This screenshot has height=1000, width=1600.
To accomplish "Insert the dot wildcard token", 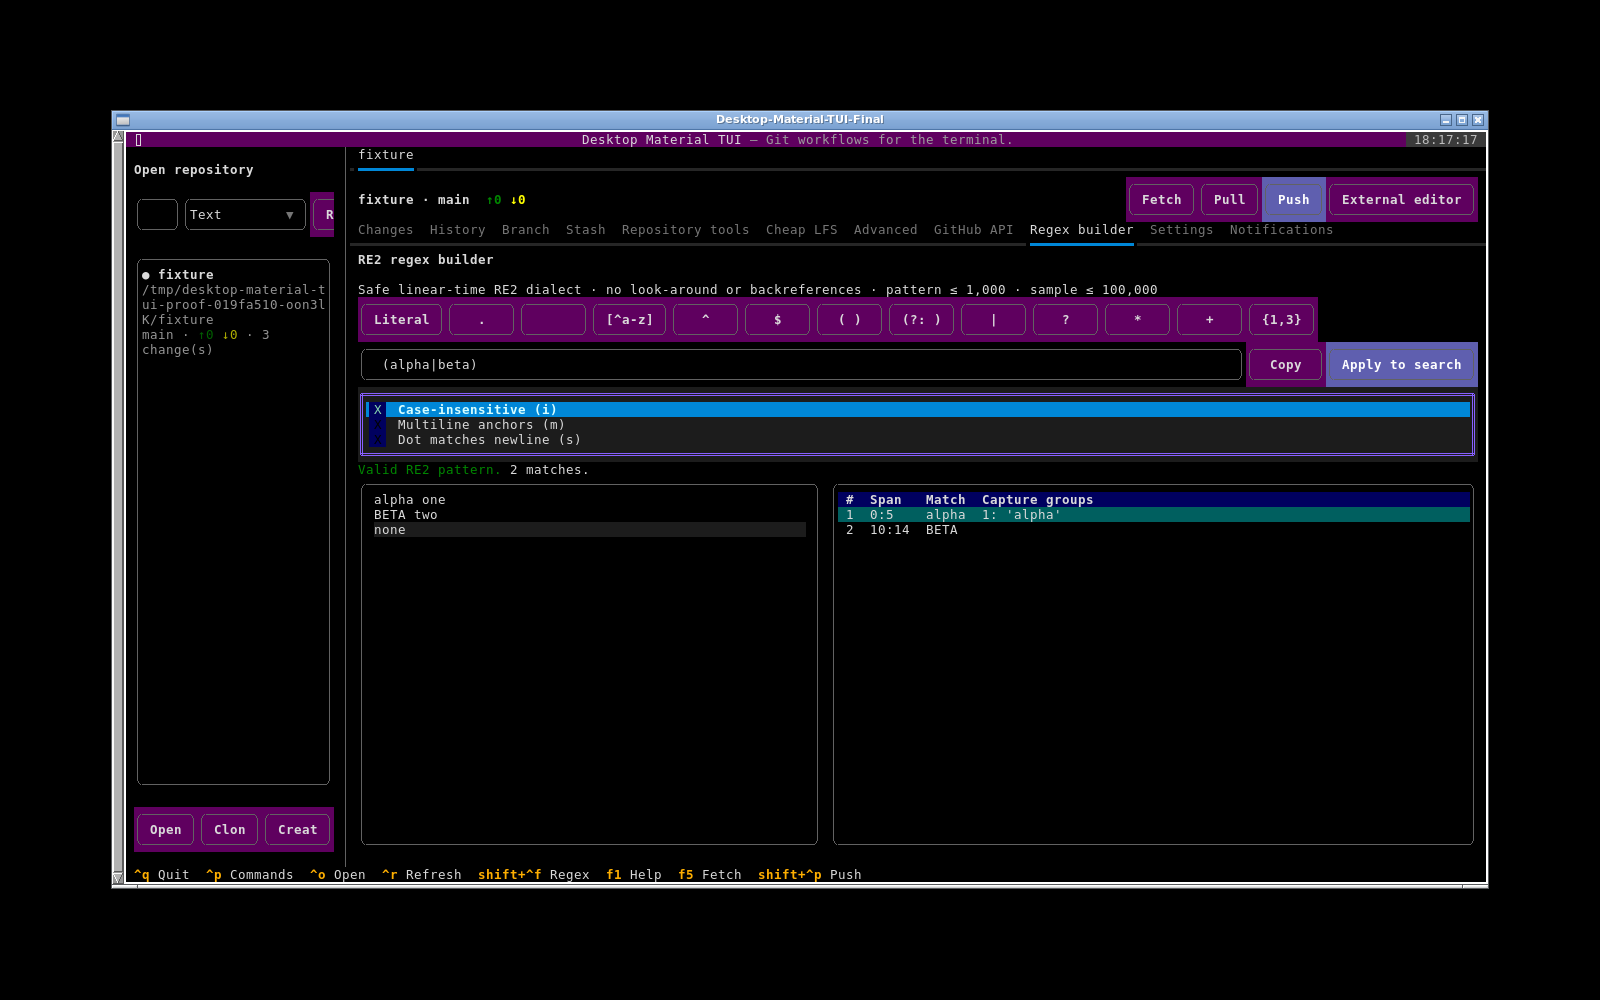I will click(x=481, y=320).
